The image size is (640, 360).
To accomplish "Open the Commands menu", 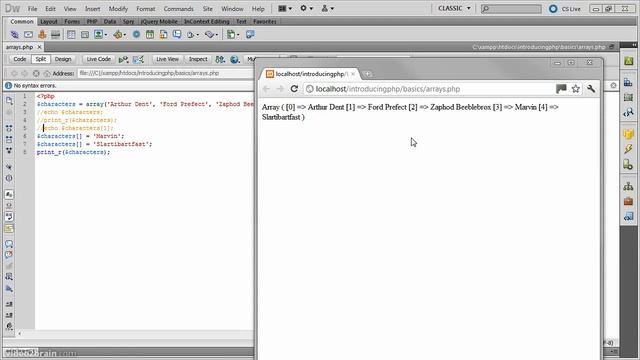I will [178, 9].
